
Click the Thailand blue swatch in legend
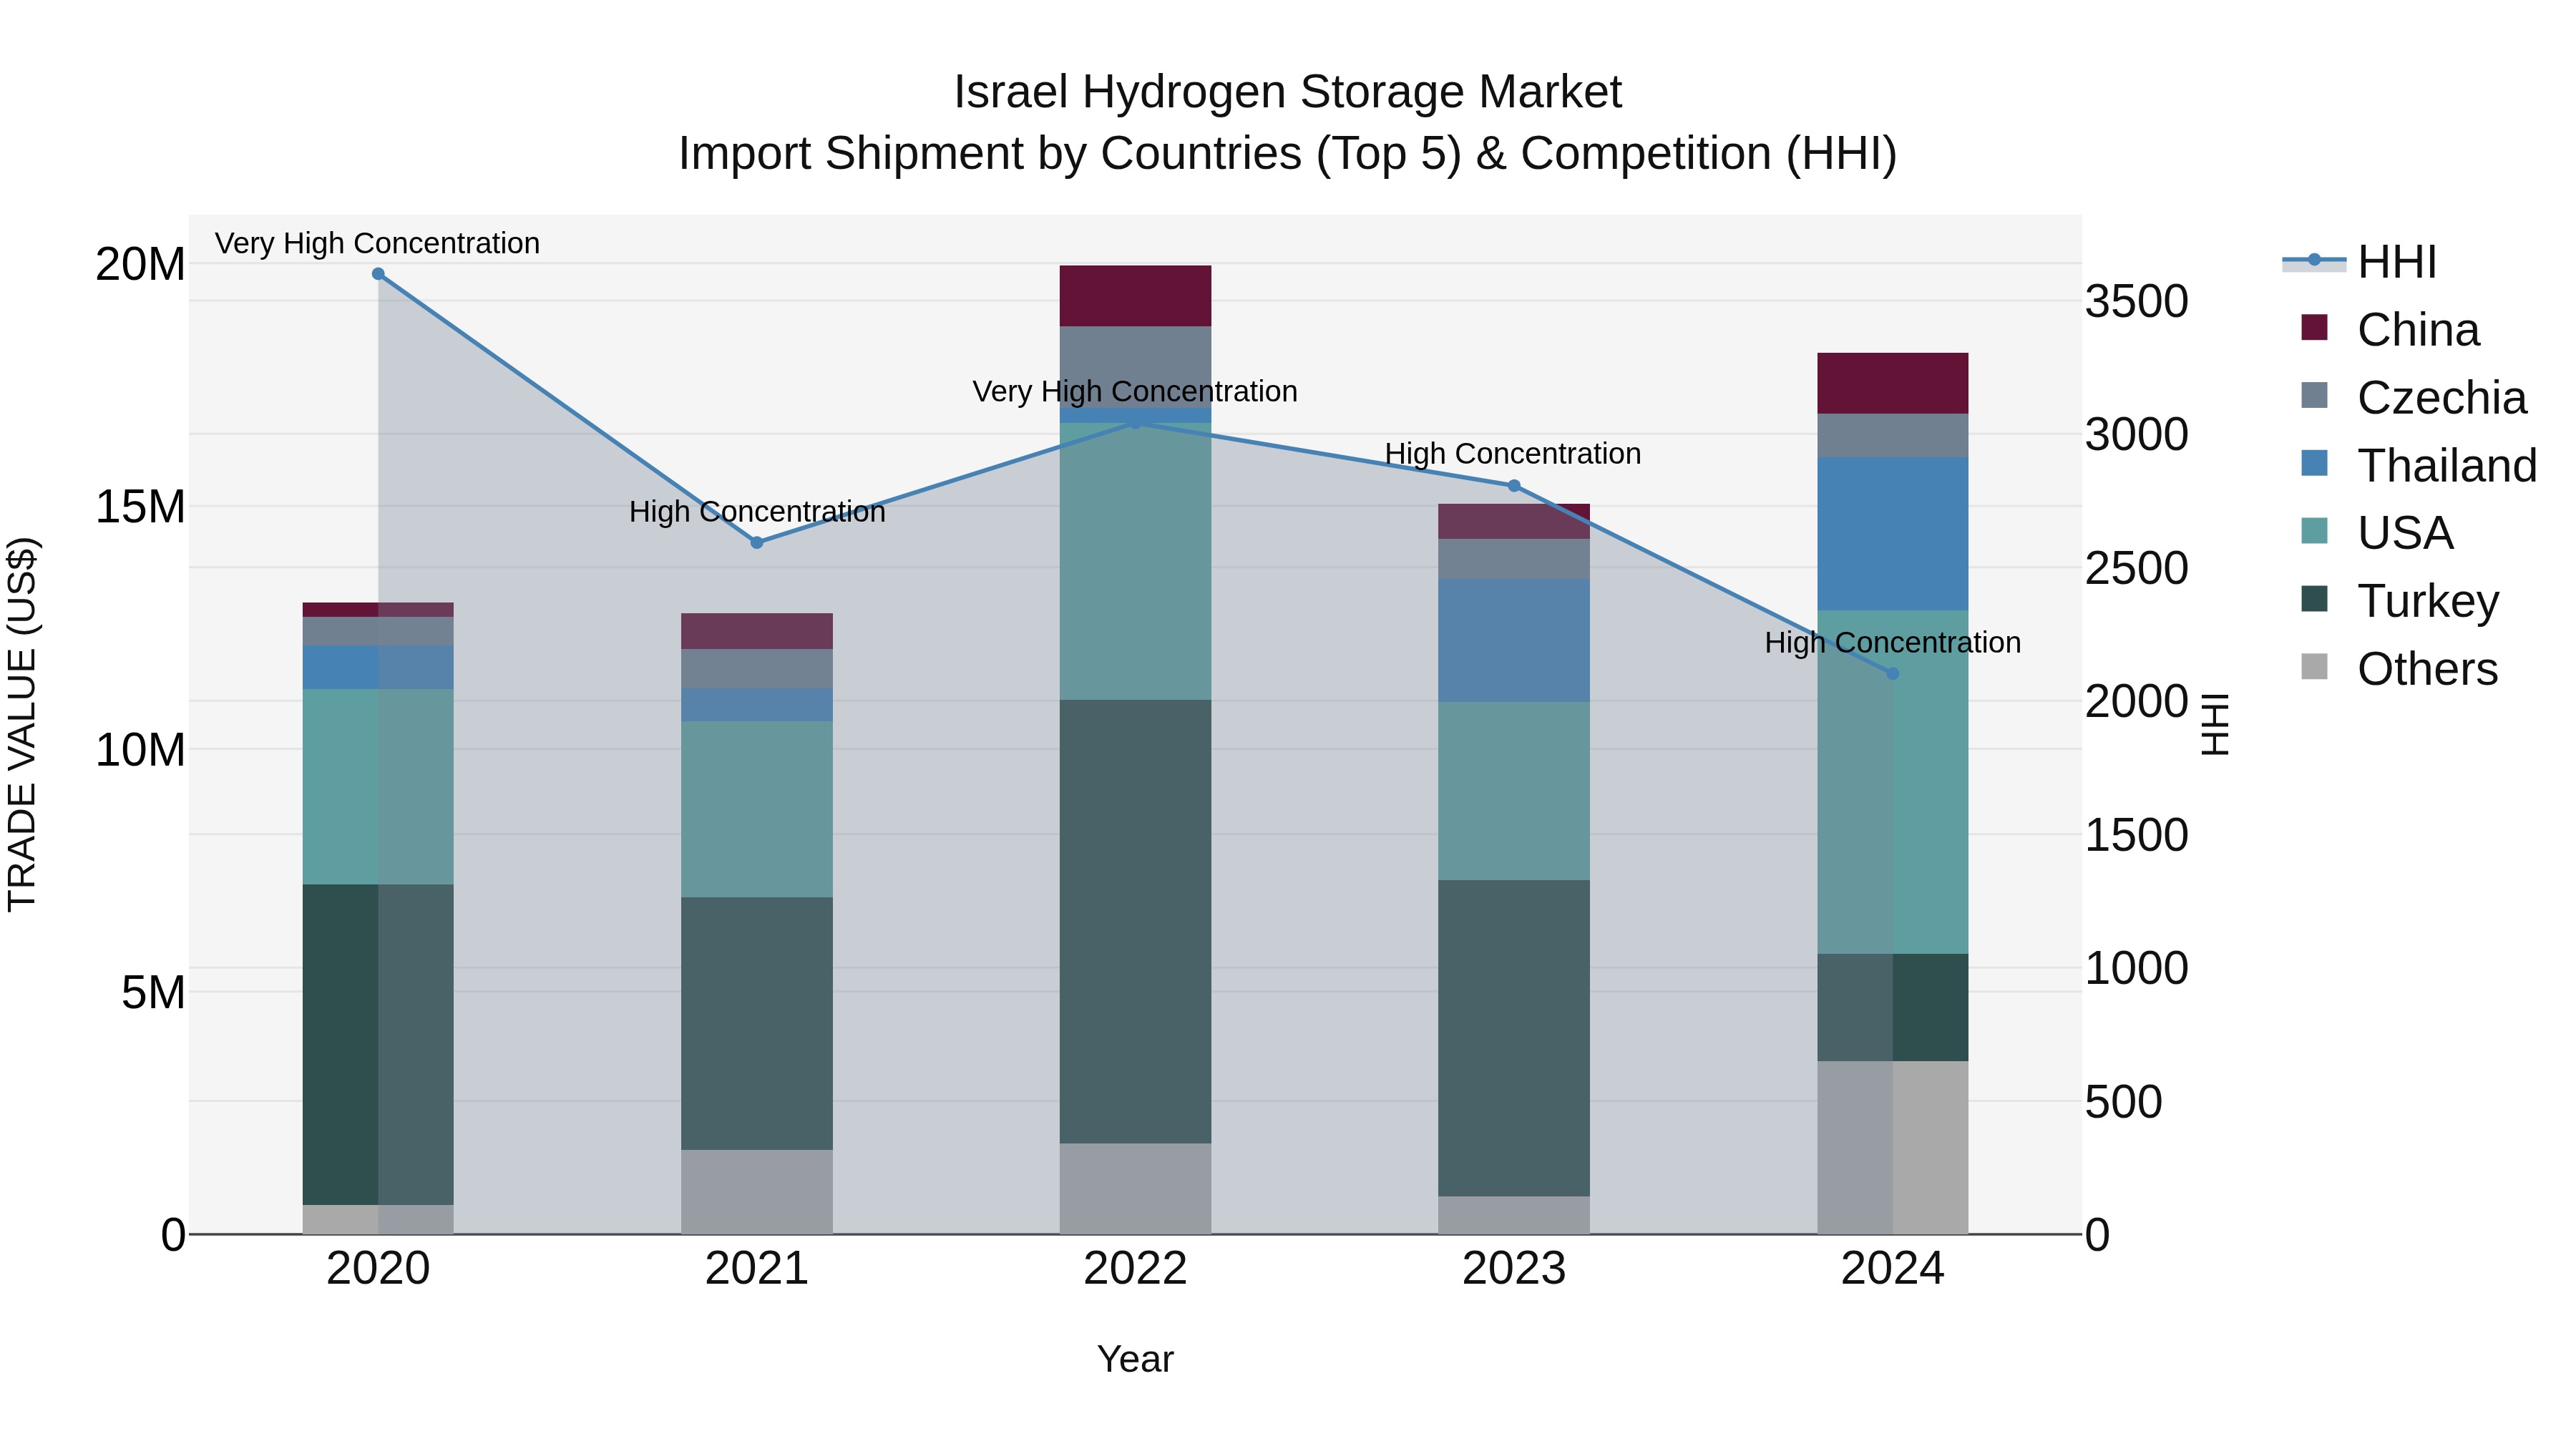[x=2314, y=463]
